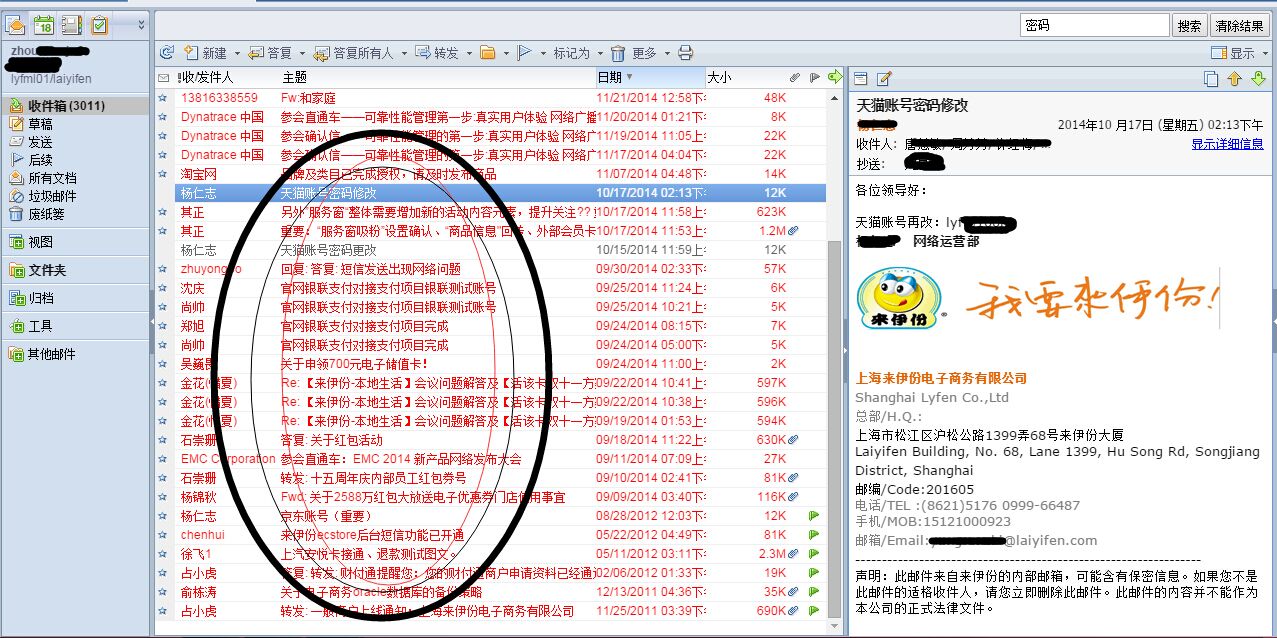Open the To-Do list icon
This screenshot has height=638, width=1277.
tap(99, 25)
